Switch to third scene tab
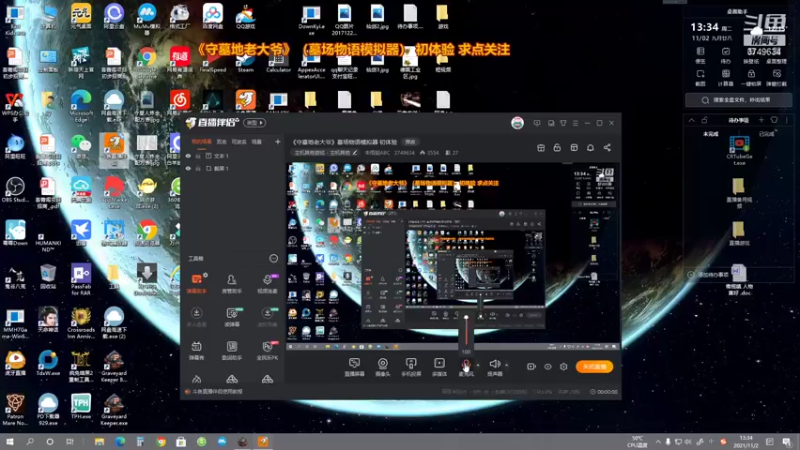The image size is (800, 450). click(x=239, y=142)
